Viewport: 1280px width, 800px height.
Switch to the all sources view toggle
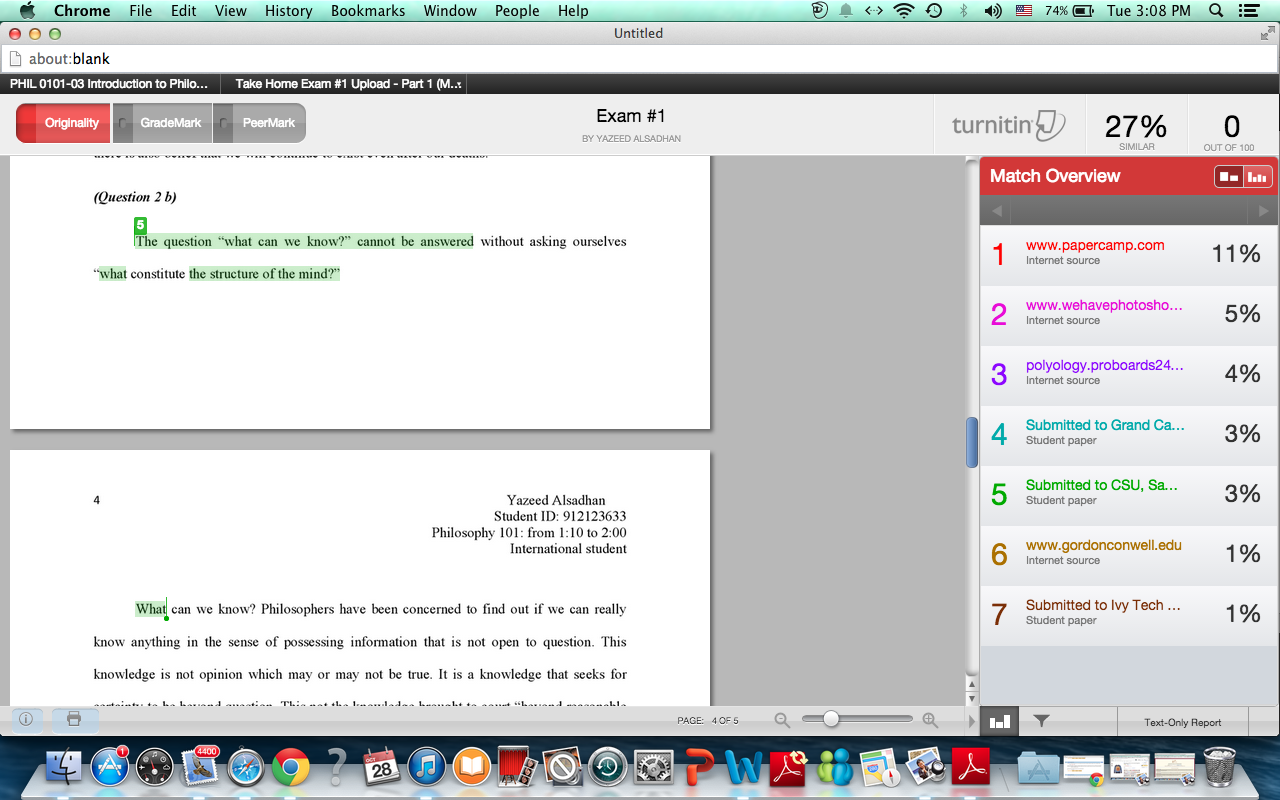pyautogui.click(x=1258, y=176)
